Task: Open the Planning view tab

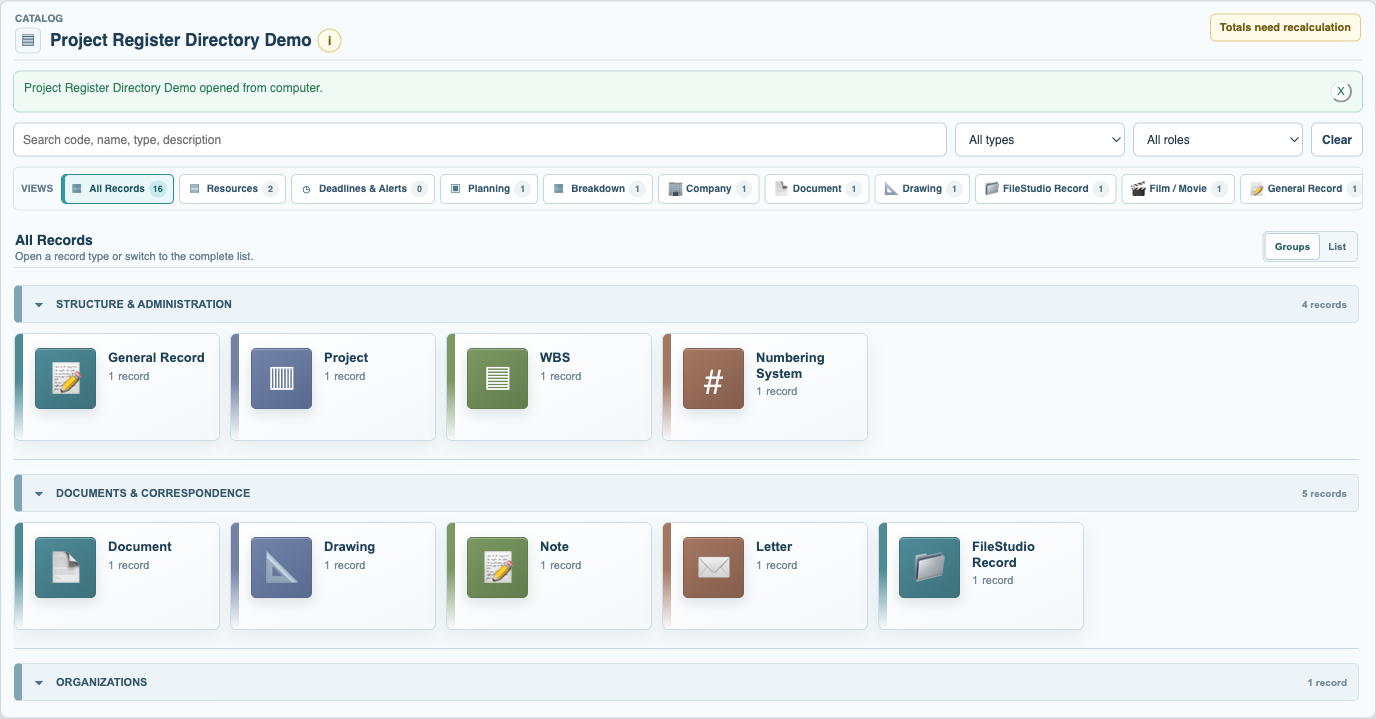Action: click(489, 189)
